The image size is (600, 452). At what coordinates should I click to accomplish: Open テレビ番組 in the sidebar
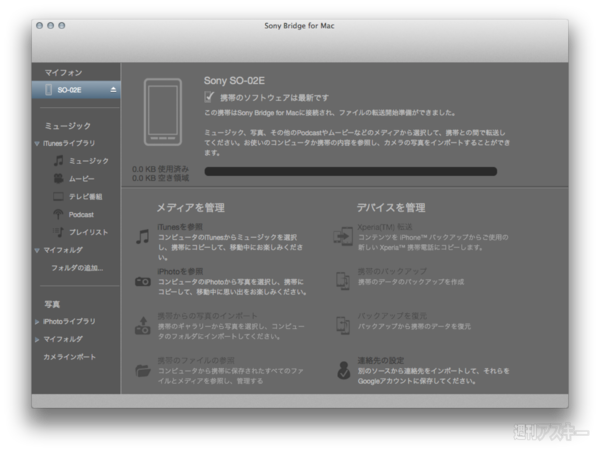(85, 197)
